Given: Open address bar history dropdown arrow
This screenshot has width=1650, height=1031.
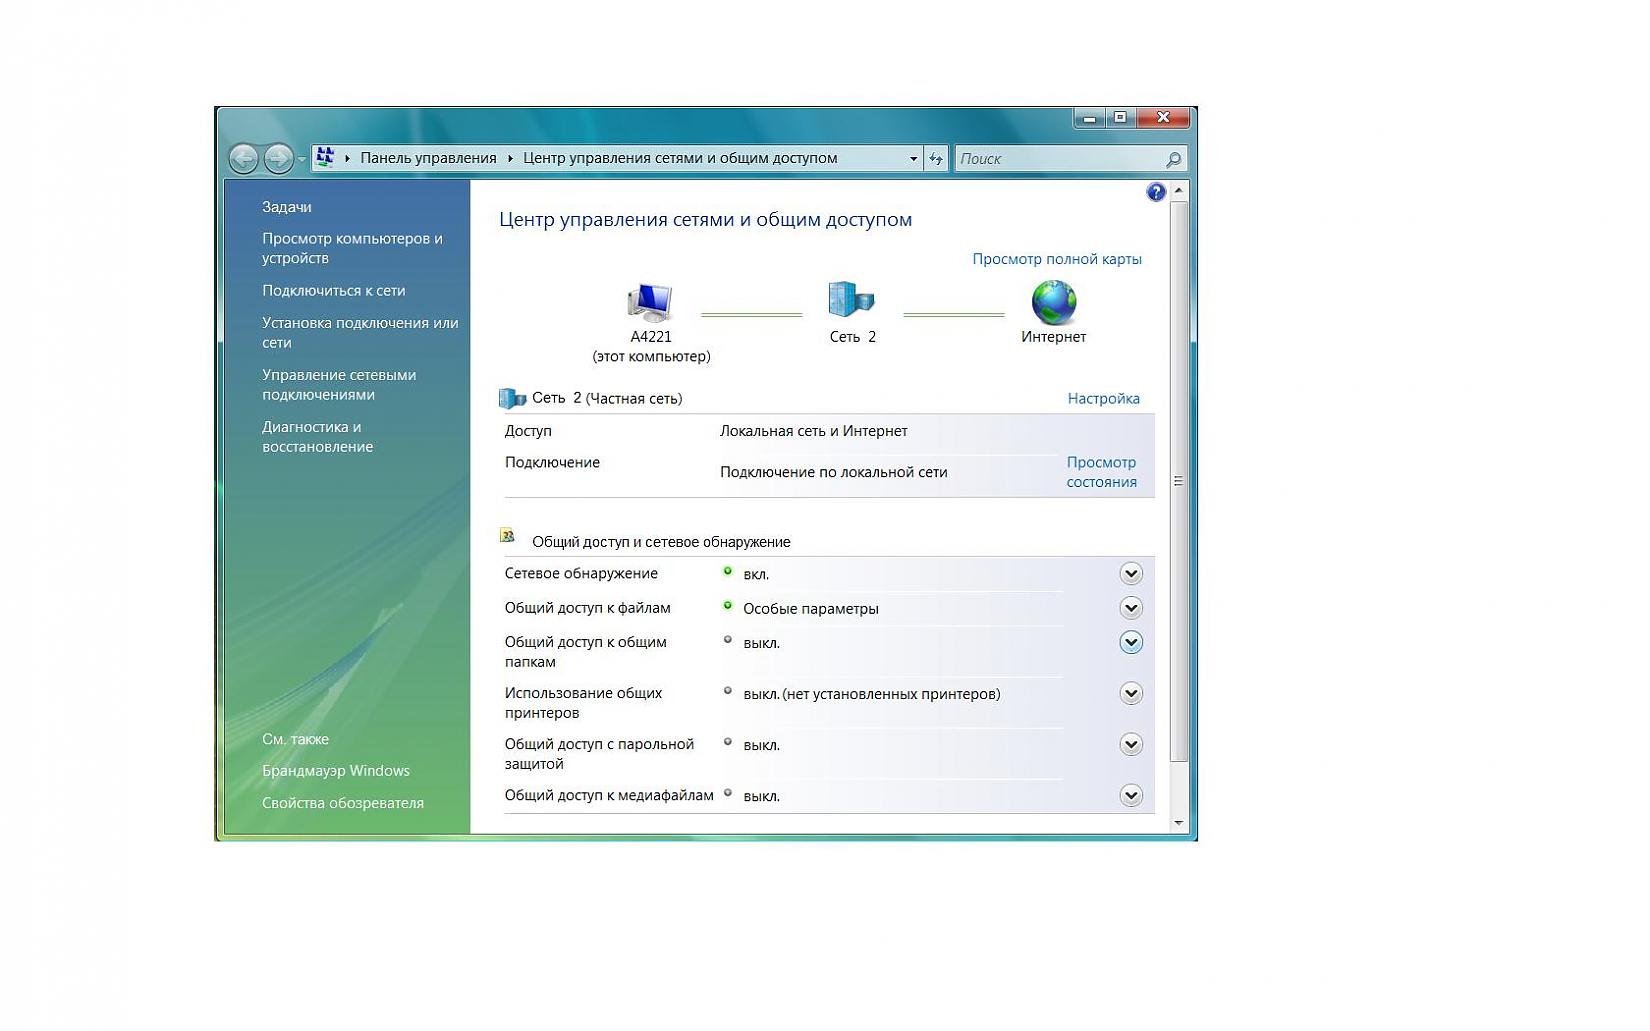Looking at the screenshot, I should click(x=913, y=159).
